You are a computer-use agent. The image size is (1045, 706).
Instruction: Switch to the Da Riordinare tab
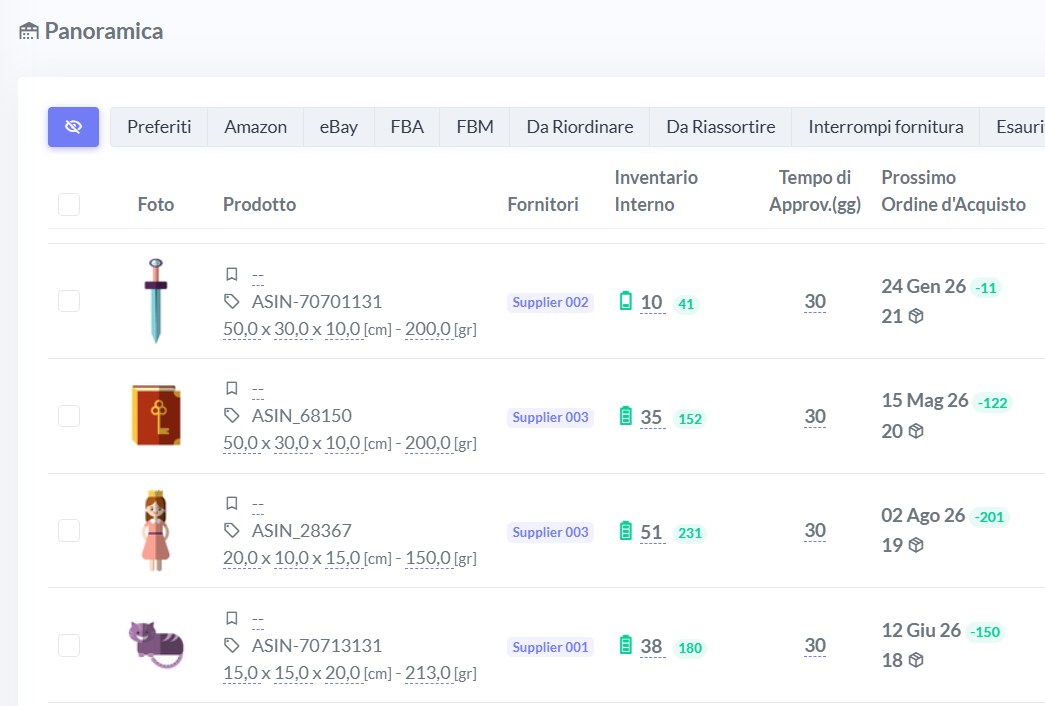tap(579, 127)
